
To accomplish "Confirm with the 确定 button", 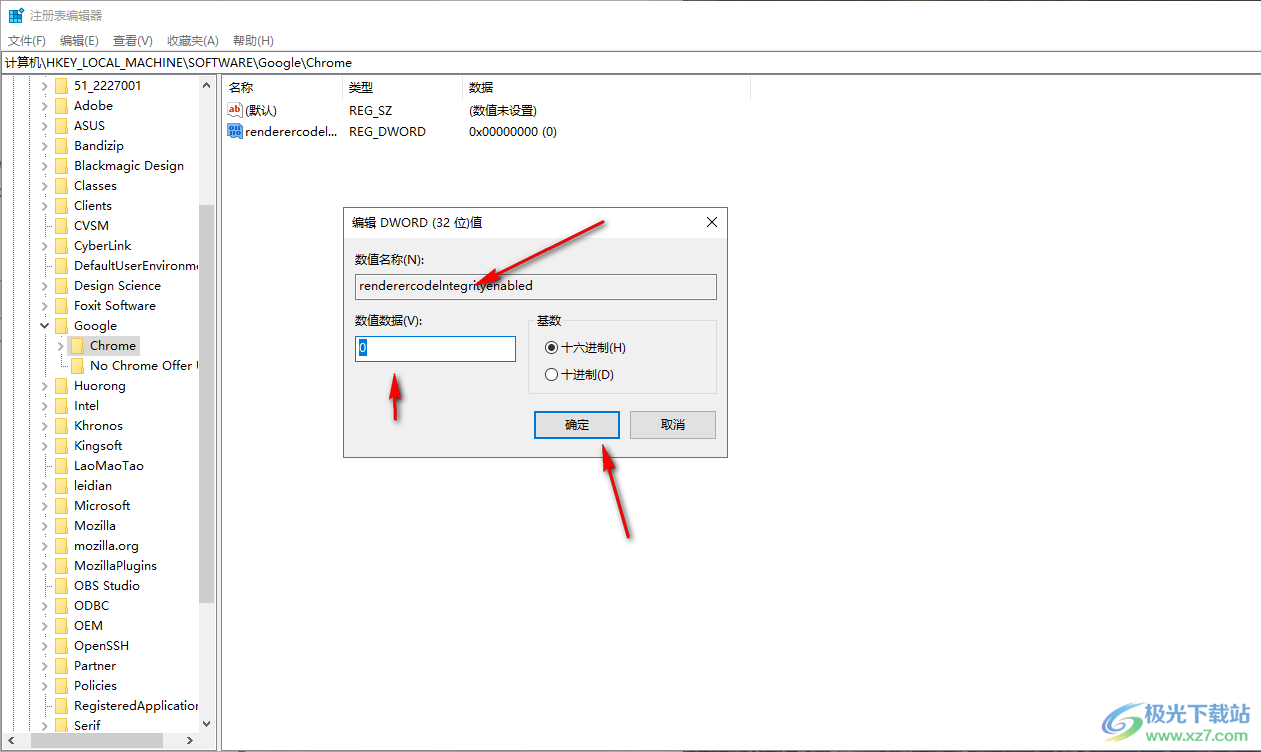I will (577, 424).
